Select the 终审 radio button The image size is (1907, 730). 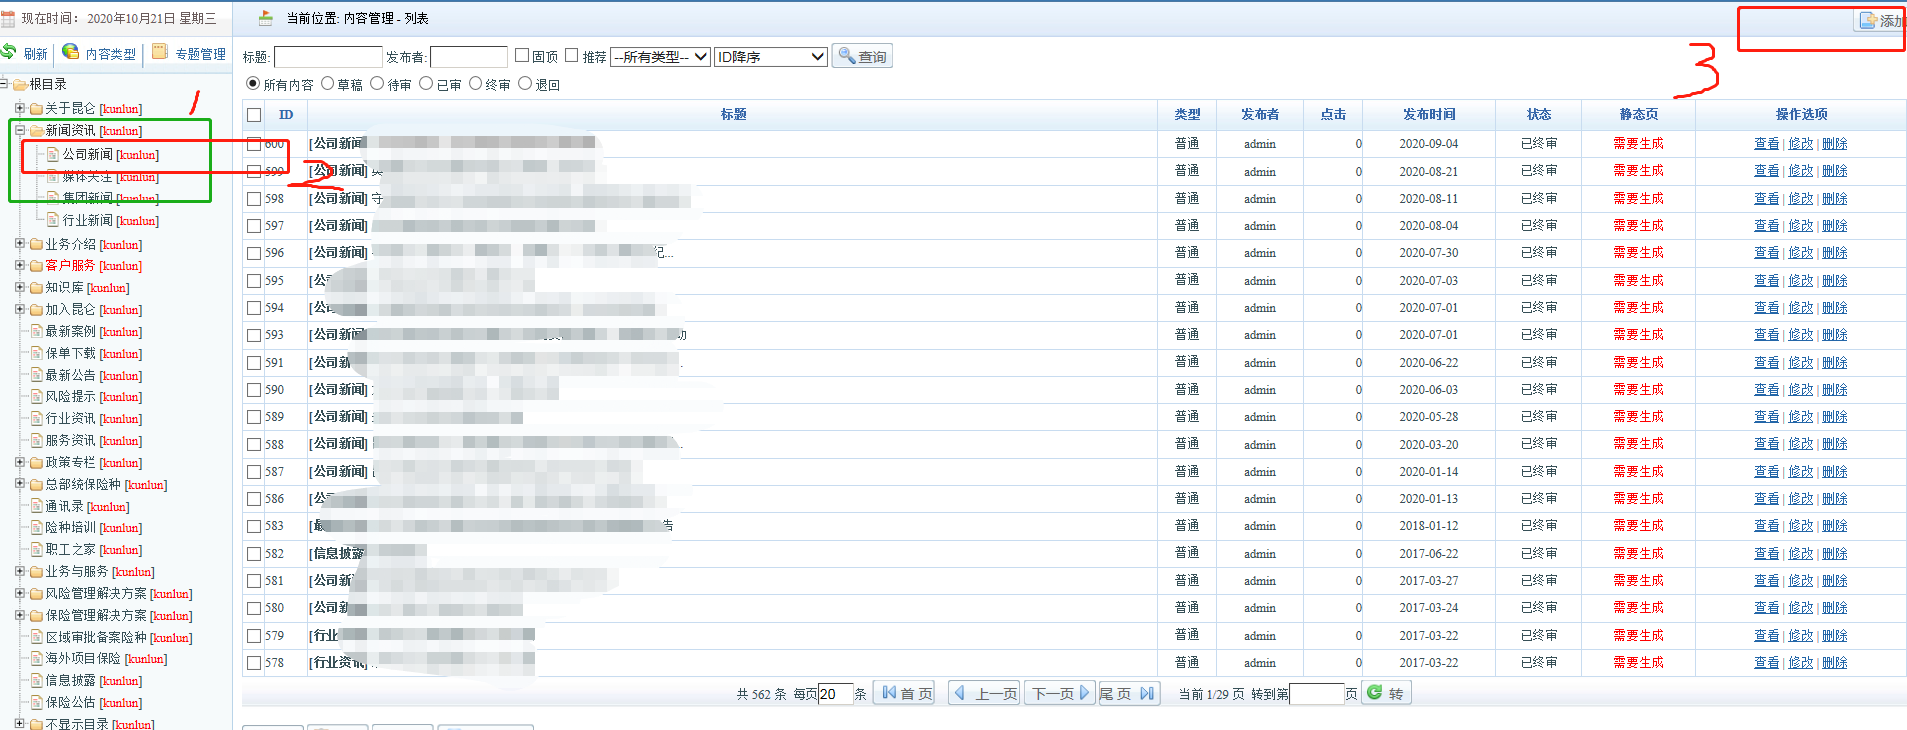click(476, 84)
